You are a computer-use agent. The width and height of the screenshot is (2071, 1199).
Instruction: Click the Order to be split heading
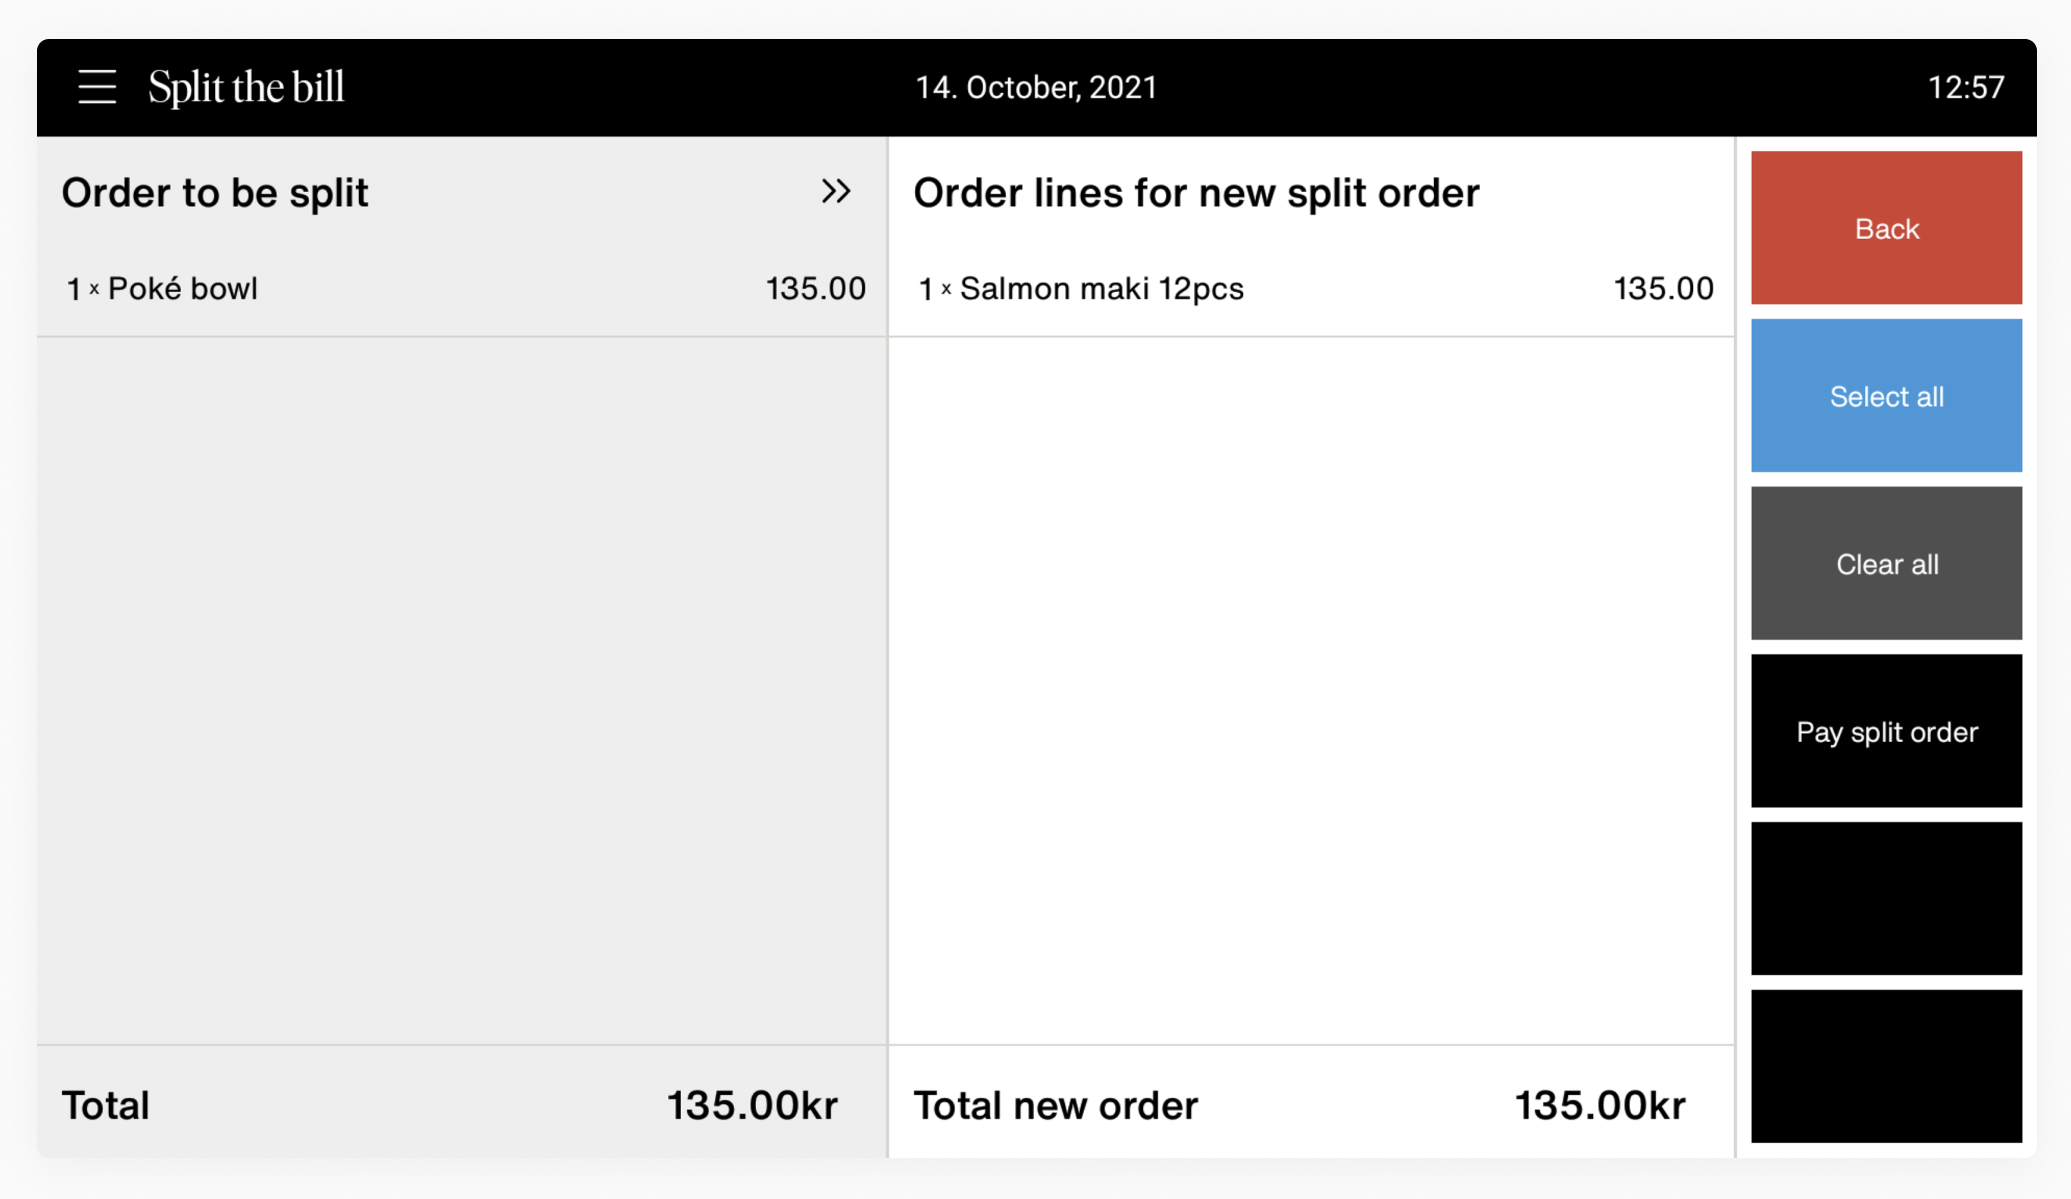coord(215,192)
